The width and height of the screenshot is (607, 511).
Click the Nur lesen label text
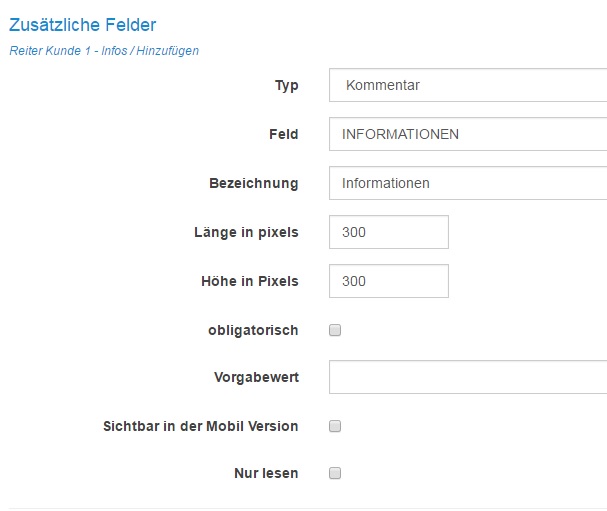click(x=265, y=473)
